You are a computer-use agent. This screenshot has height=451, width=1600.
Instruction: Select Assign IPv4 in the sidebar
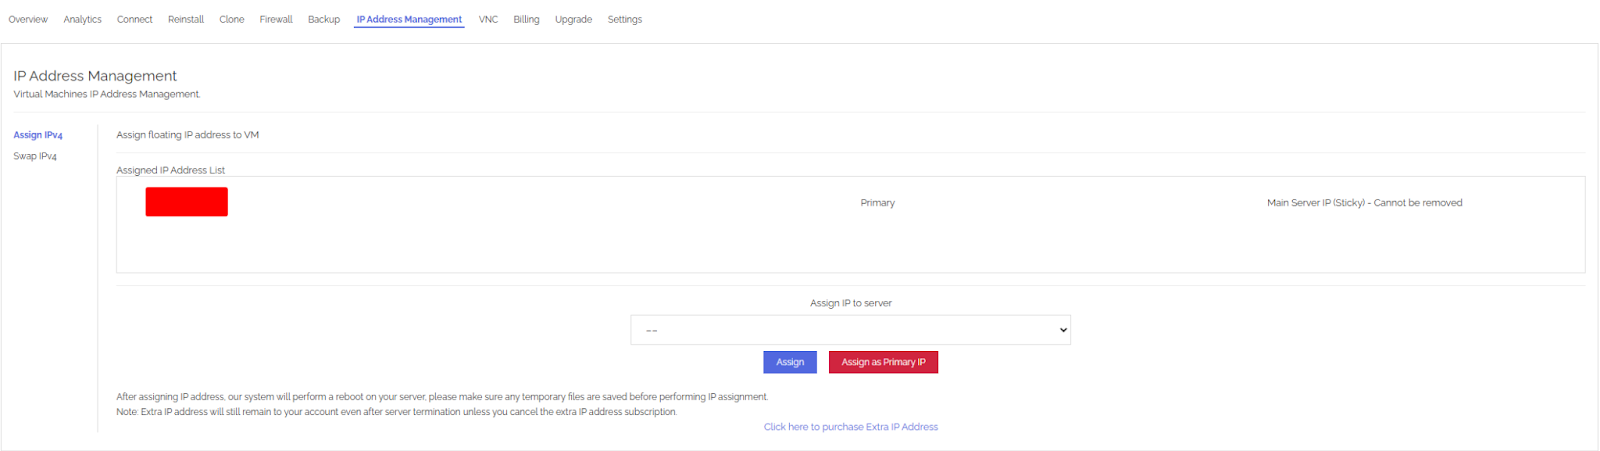pos(38,135)
